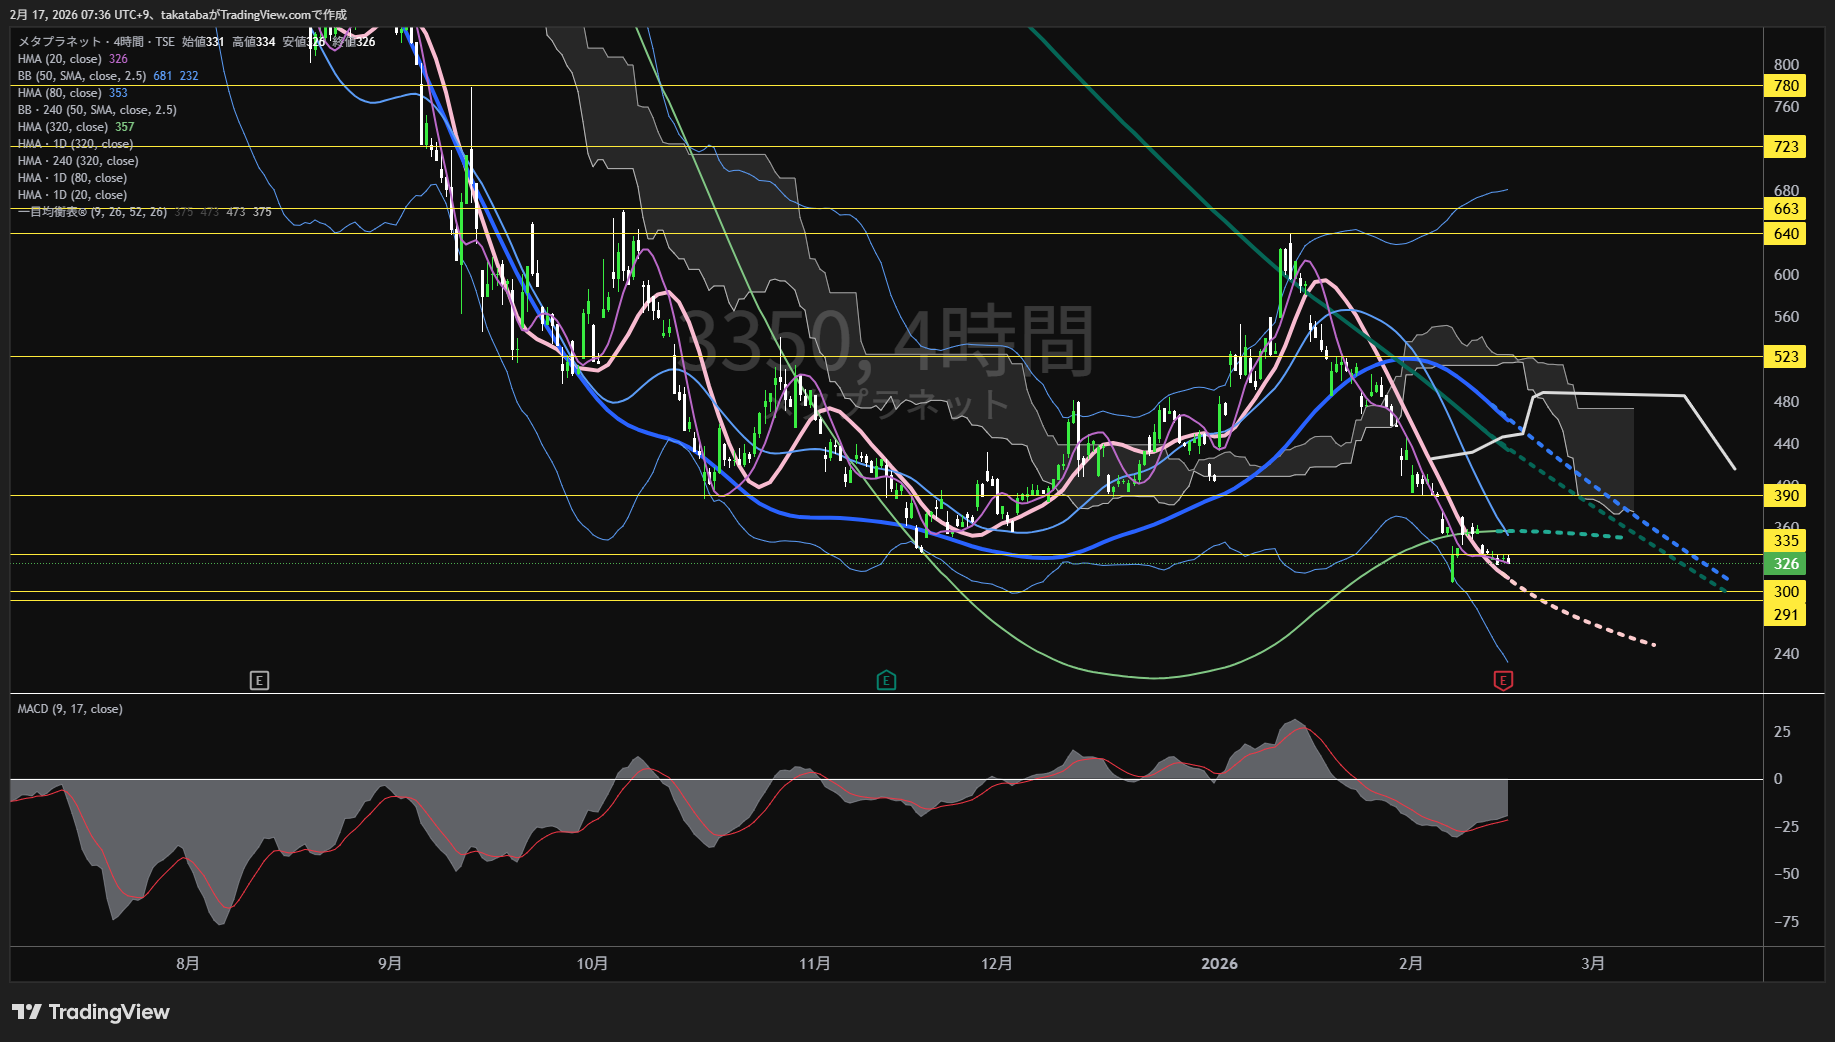Viewport: 1835px width, 1042px height.
Task: Click the 10月 label on the time axis
Action: click(592, 964)
